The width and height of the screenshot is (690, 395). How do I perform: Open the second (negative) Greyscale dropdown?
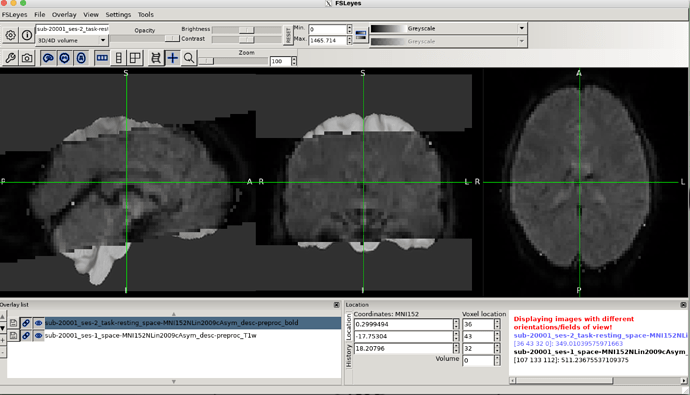coord(448,41)
